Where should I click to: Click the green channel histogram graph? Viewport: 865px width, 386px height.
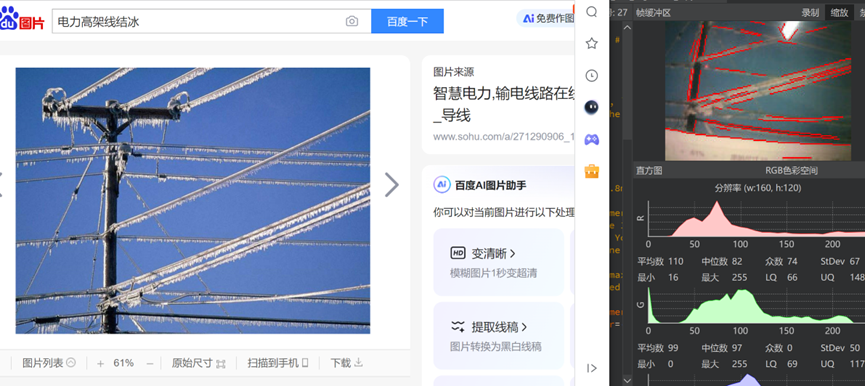coord(756,306)
